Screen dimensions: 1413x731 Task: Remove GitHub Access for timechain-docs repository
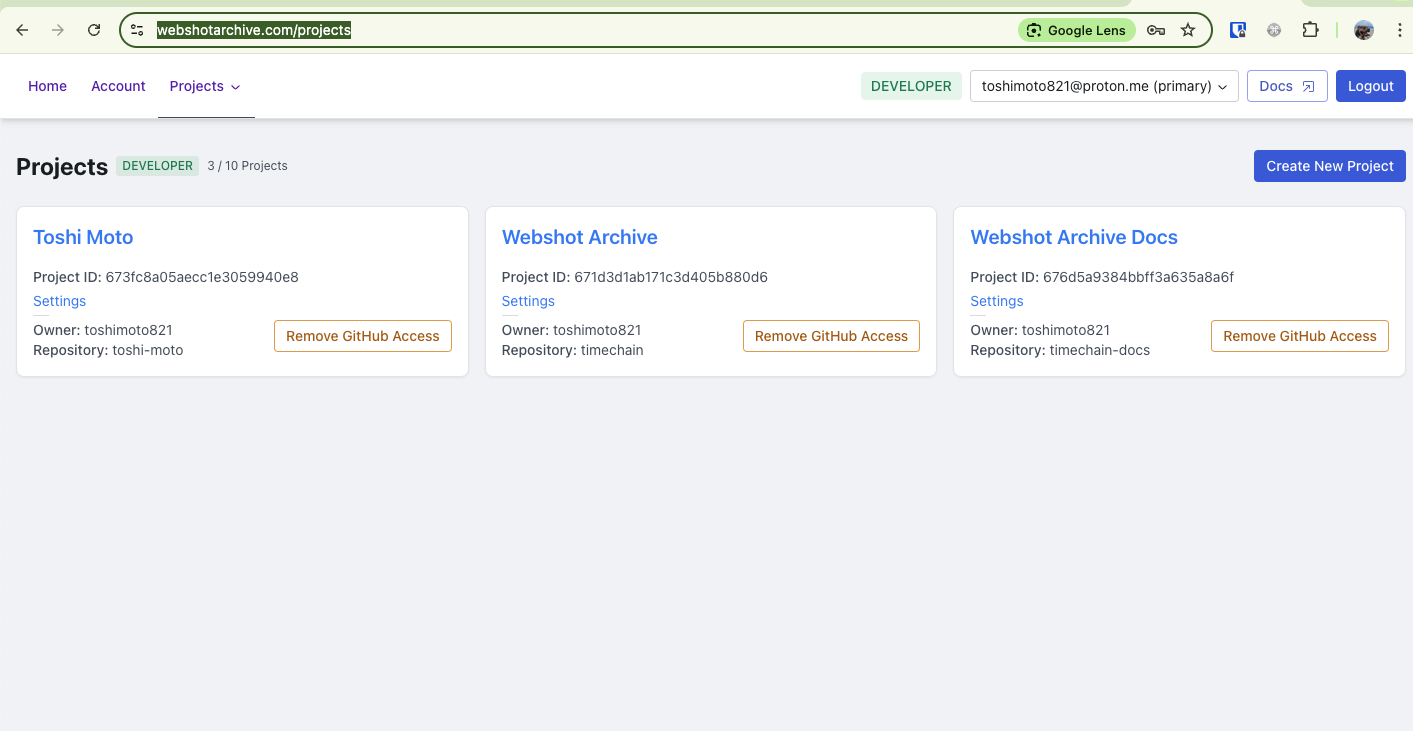pos(1300,336)
